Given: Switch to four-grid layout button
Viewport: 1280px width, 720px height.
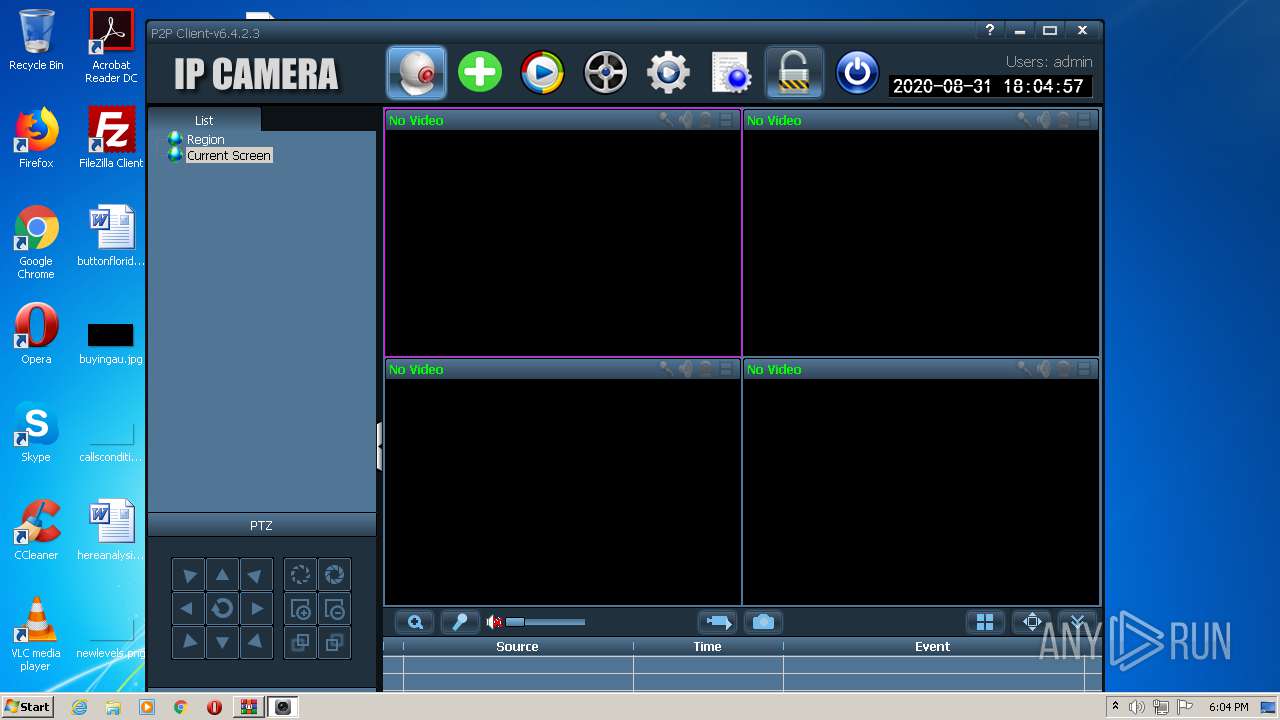Looking at the screenshot, I should point(985,622).
